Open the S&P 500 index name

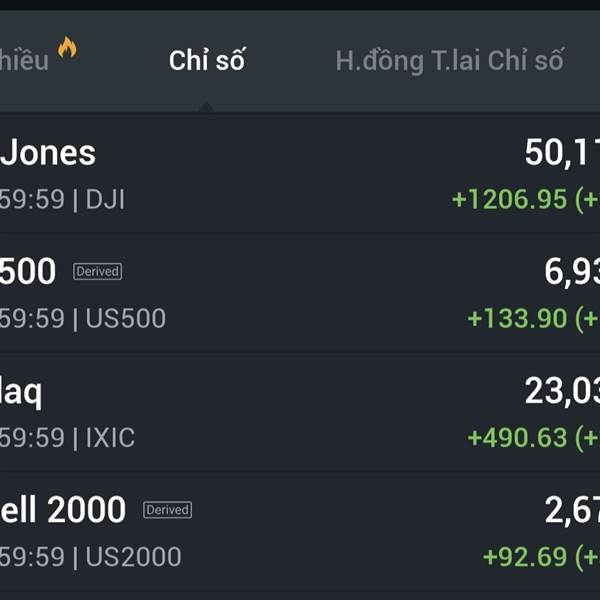28,271
